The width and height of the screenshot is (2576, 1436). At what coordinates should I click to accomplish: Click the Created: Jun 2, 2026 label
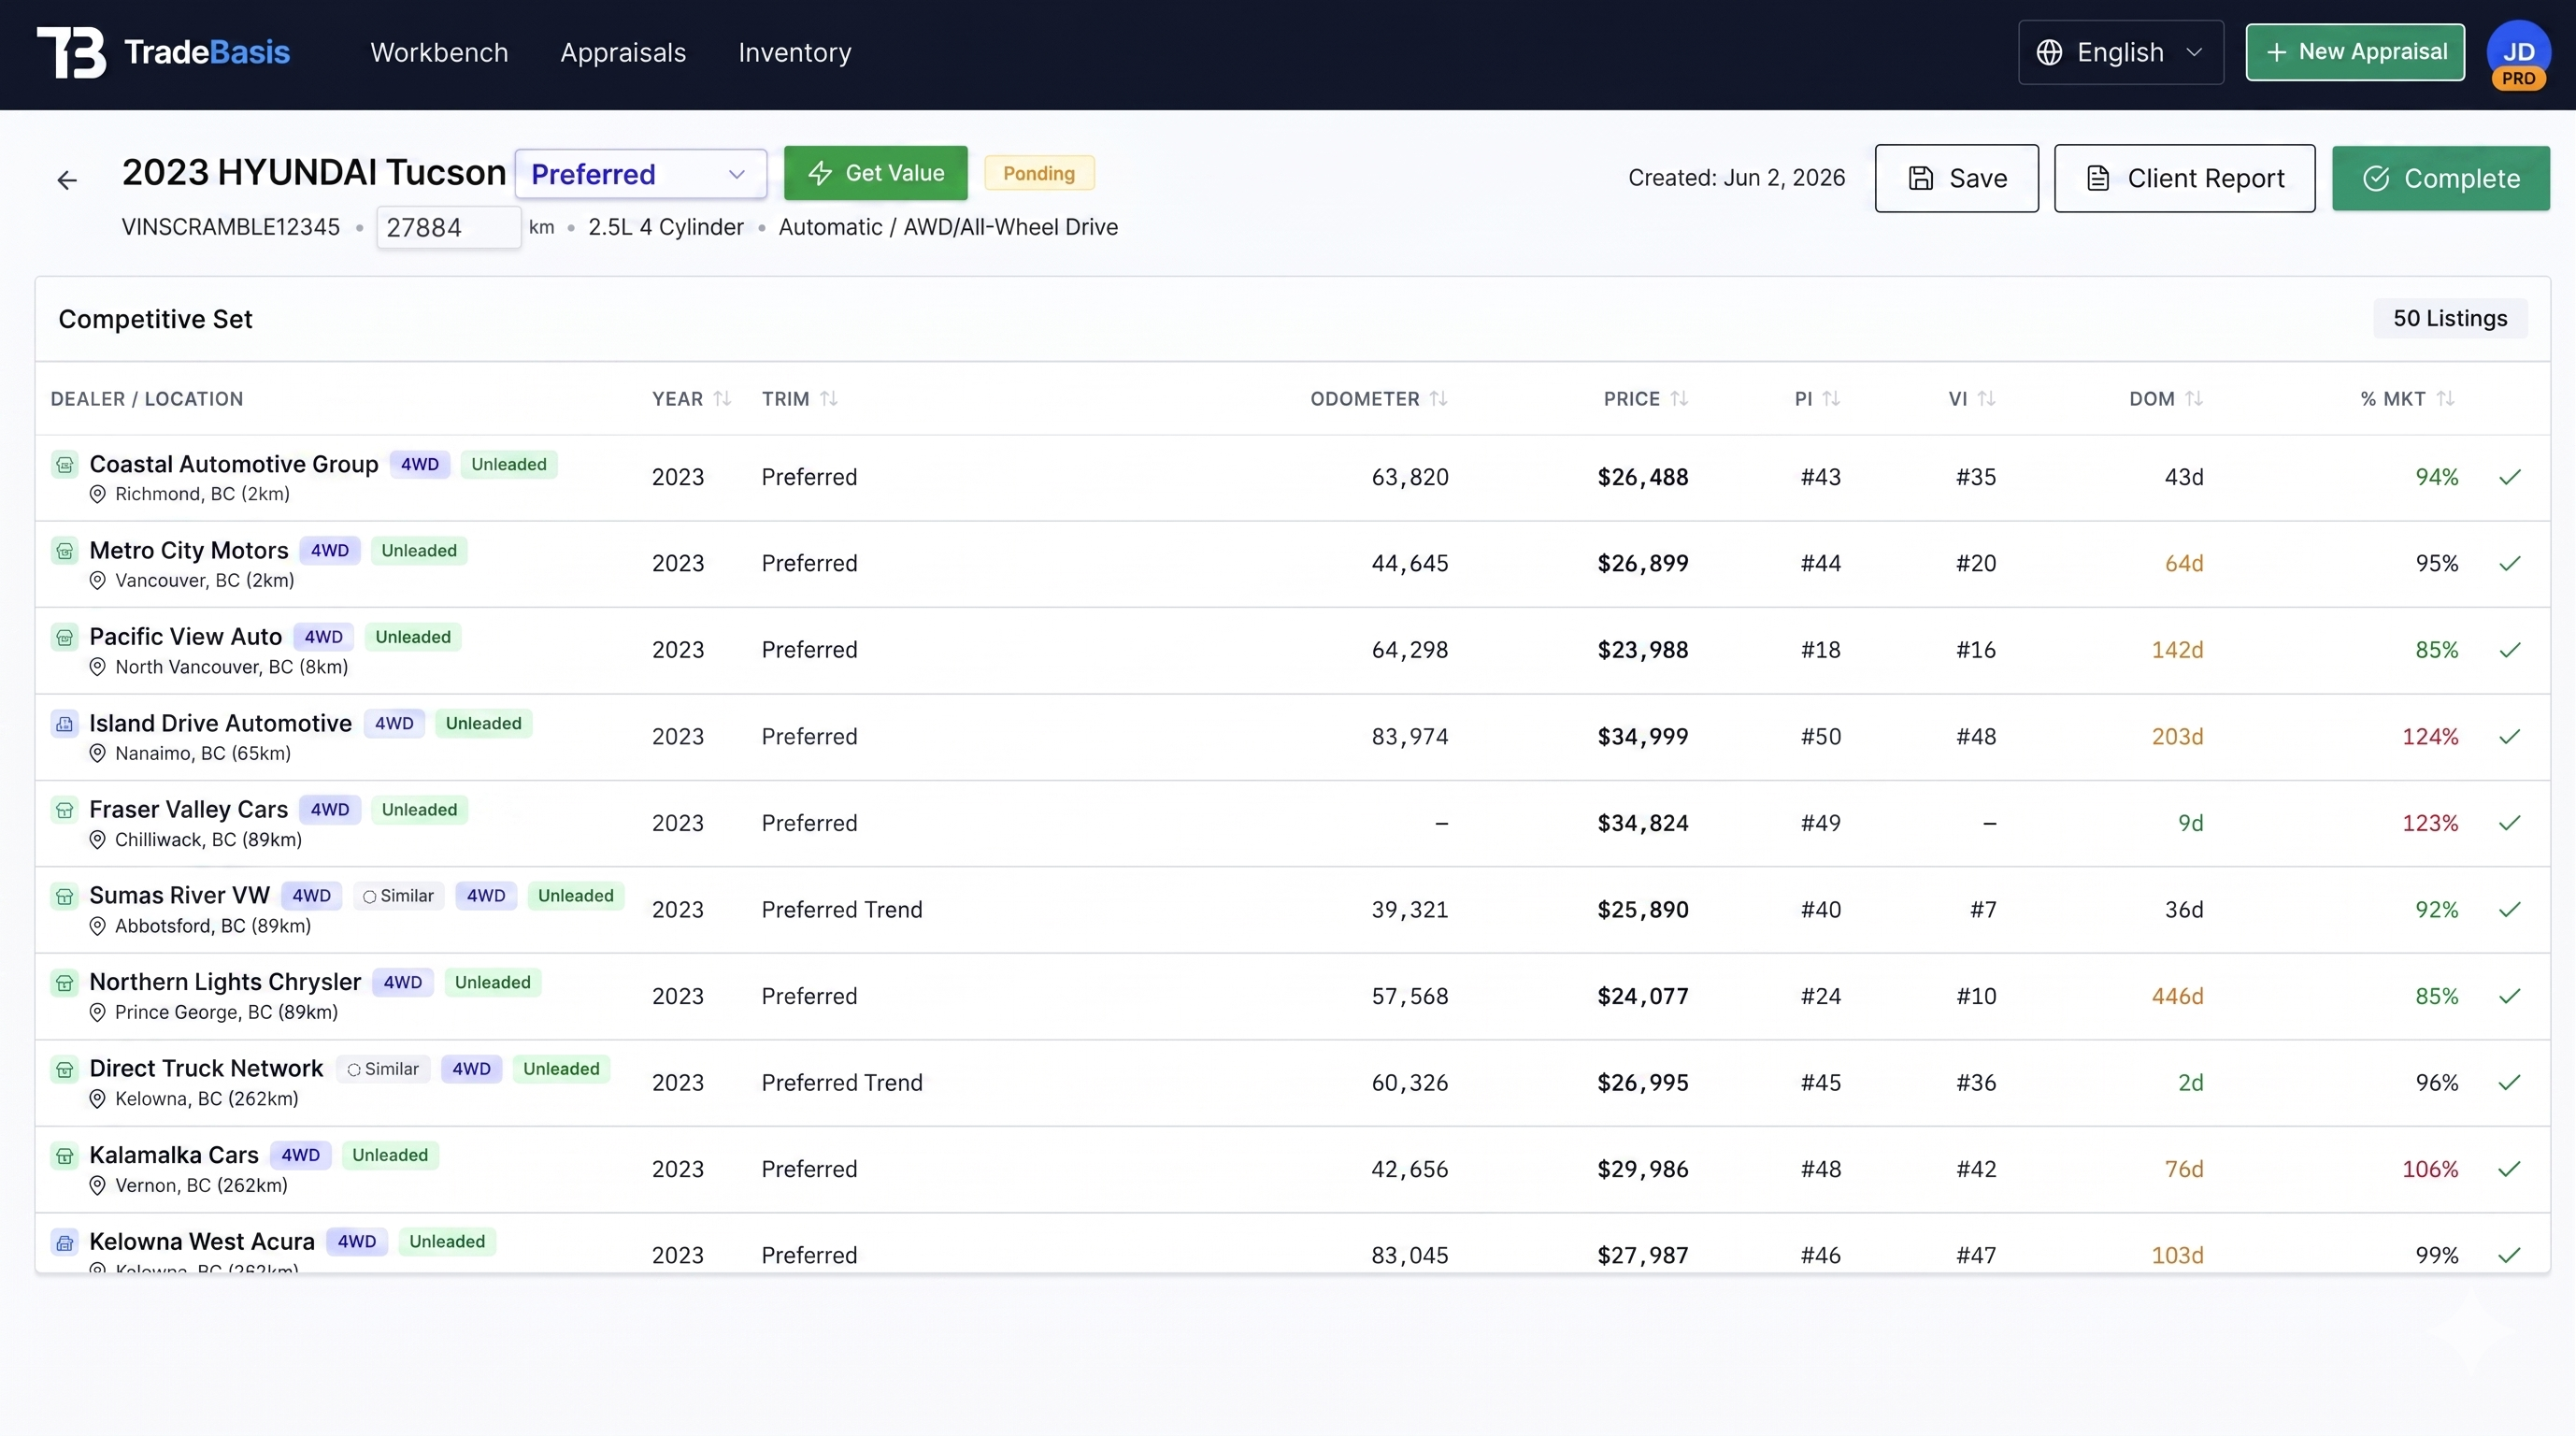1736,178
